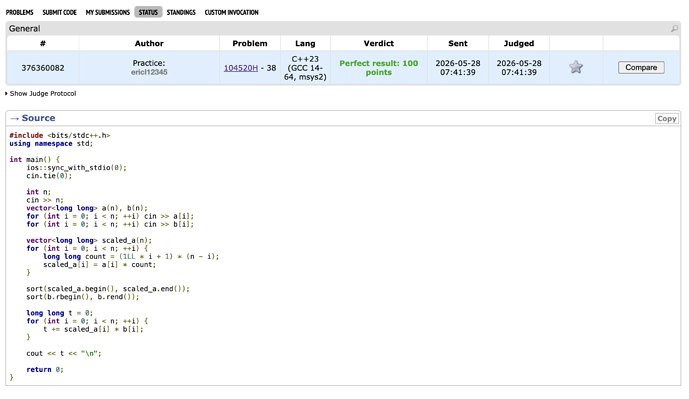Click the Compare button
Image resolution: width=689 pixels, height=399 pixels.
tap(641, 67)
